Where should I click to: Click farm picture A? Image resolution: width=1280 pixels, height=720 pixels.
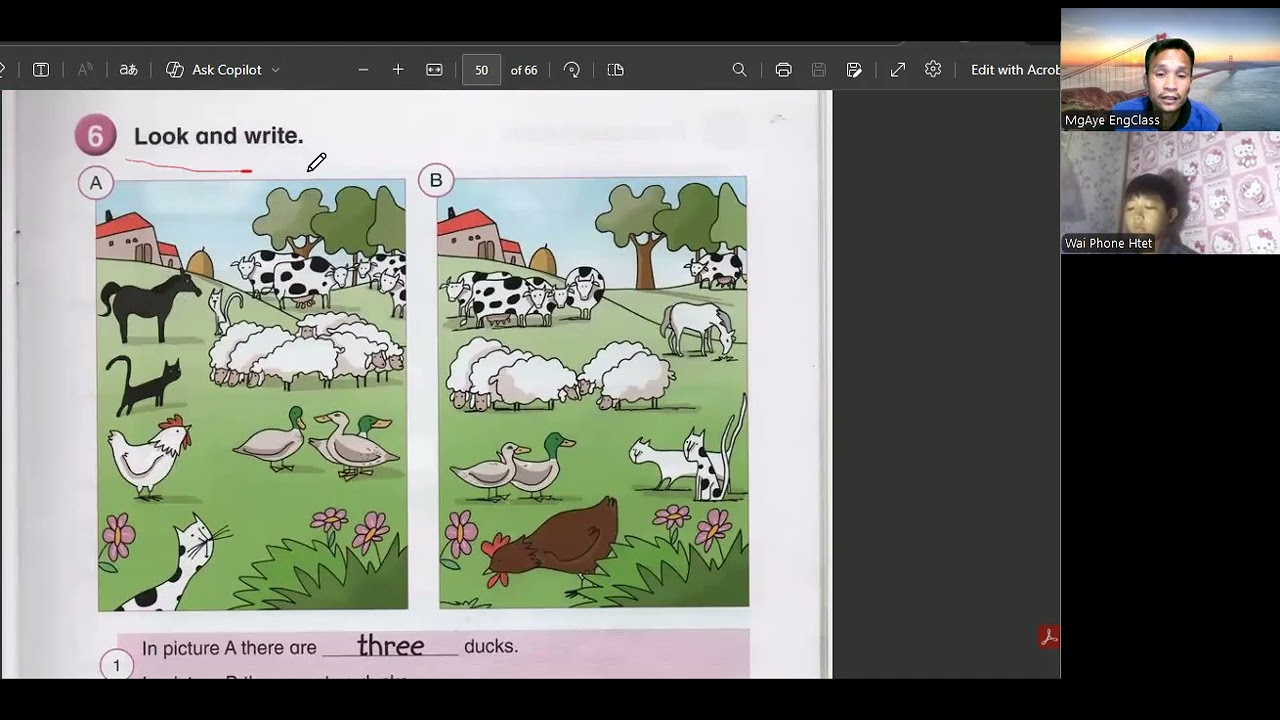pos(252,395)
